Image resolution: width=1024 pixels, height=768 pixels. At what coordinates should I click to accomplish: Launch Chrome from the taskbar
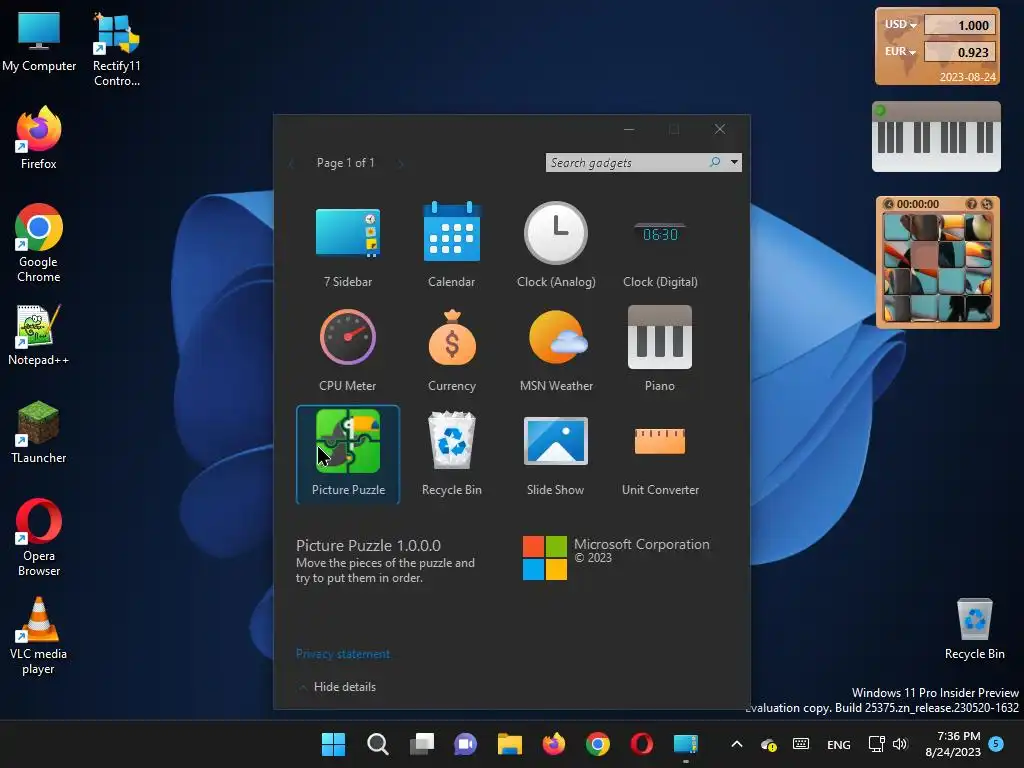click(598, 744)
